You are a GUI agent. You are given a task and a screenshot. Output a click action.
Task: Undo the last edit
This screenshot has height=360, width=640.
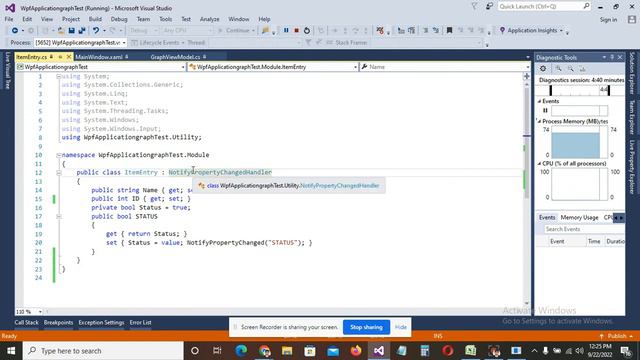[x=96, y=30]
